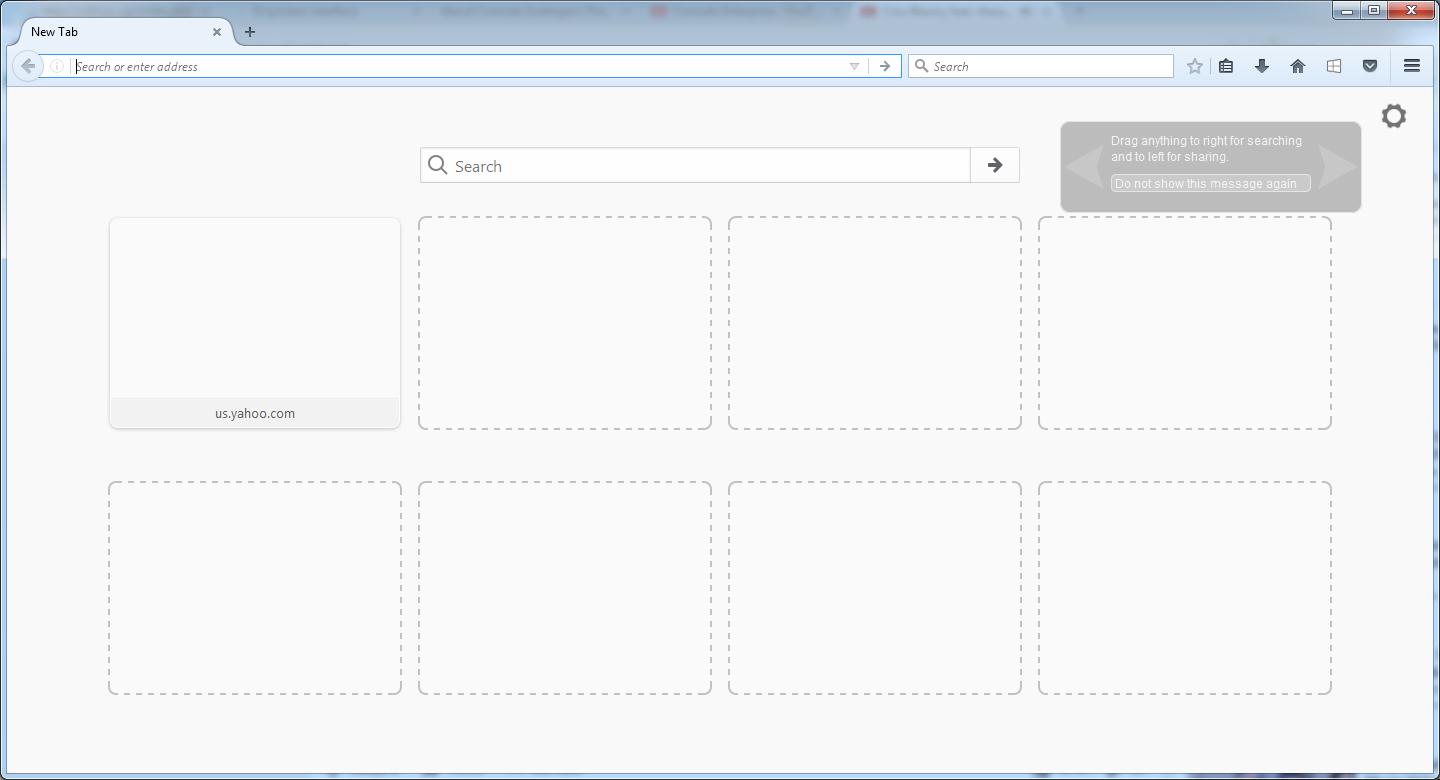Open the Firefox hamburger menu
The image size is (1440, 780).
1412,66
